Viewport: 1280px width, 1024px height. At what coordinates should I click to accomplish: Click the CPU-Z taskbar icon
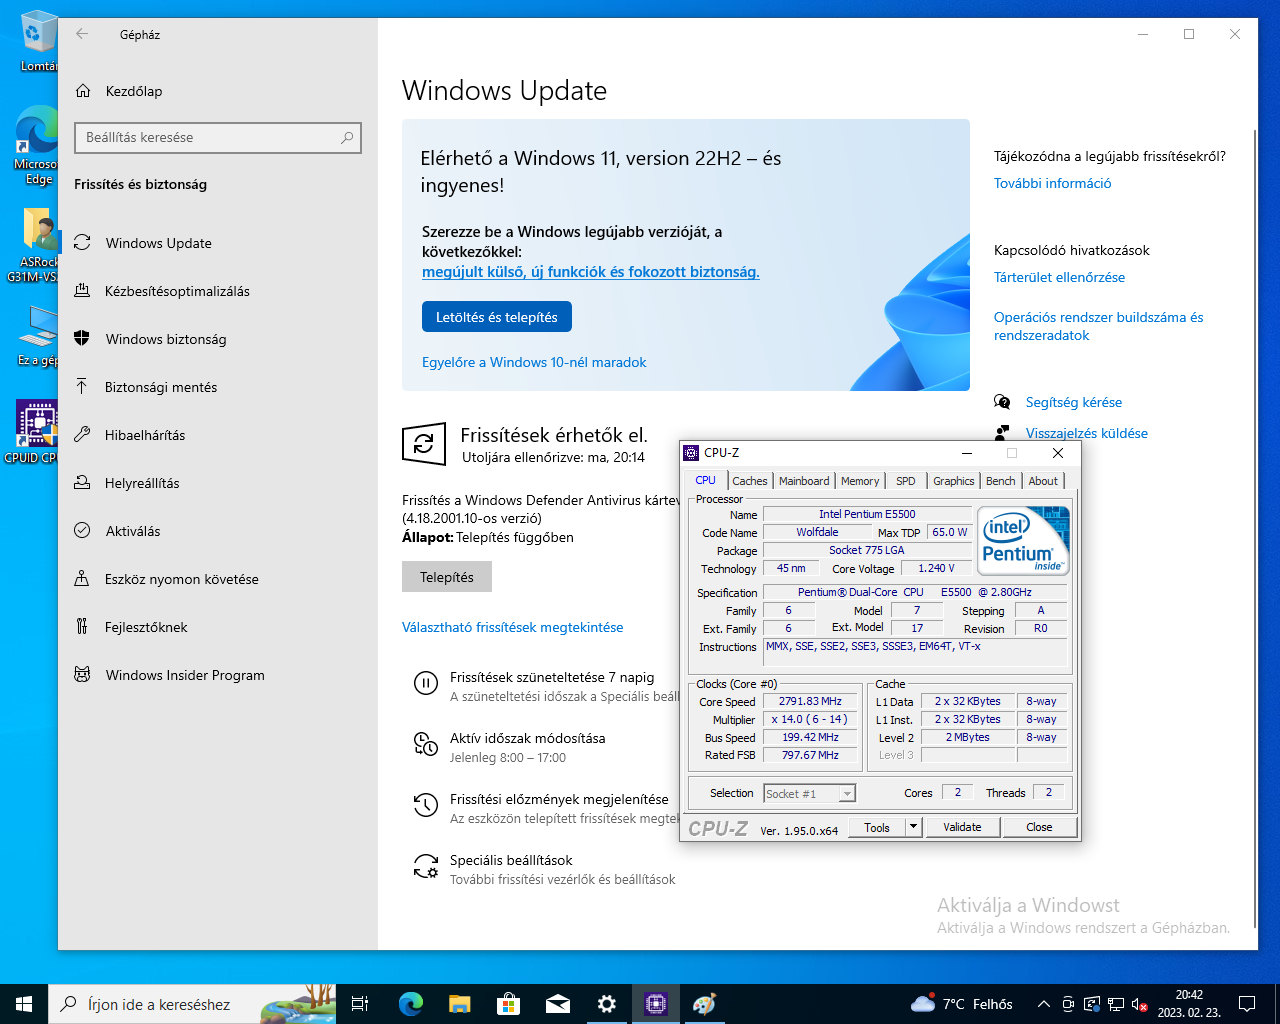(x=656, y=1004)
